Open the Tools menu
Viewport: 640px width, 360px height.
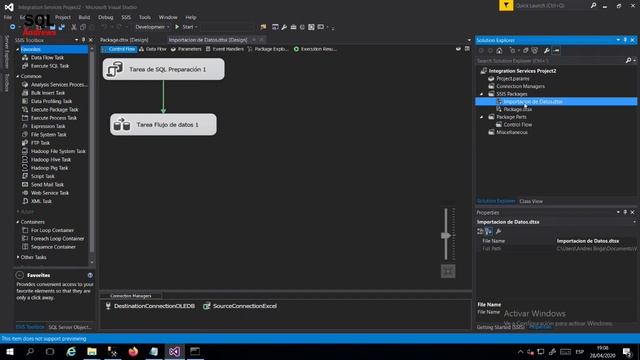coord(145,17)
